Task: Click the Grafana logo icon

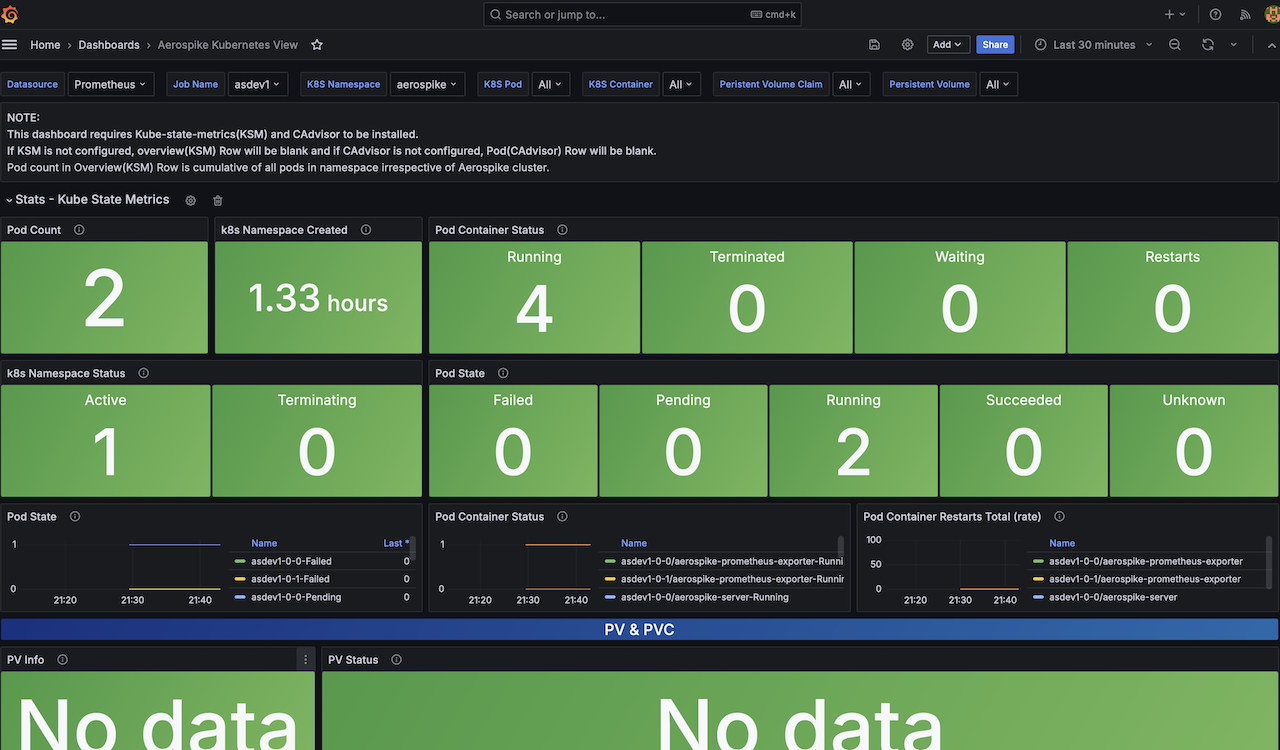Action: click(11, 15)
